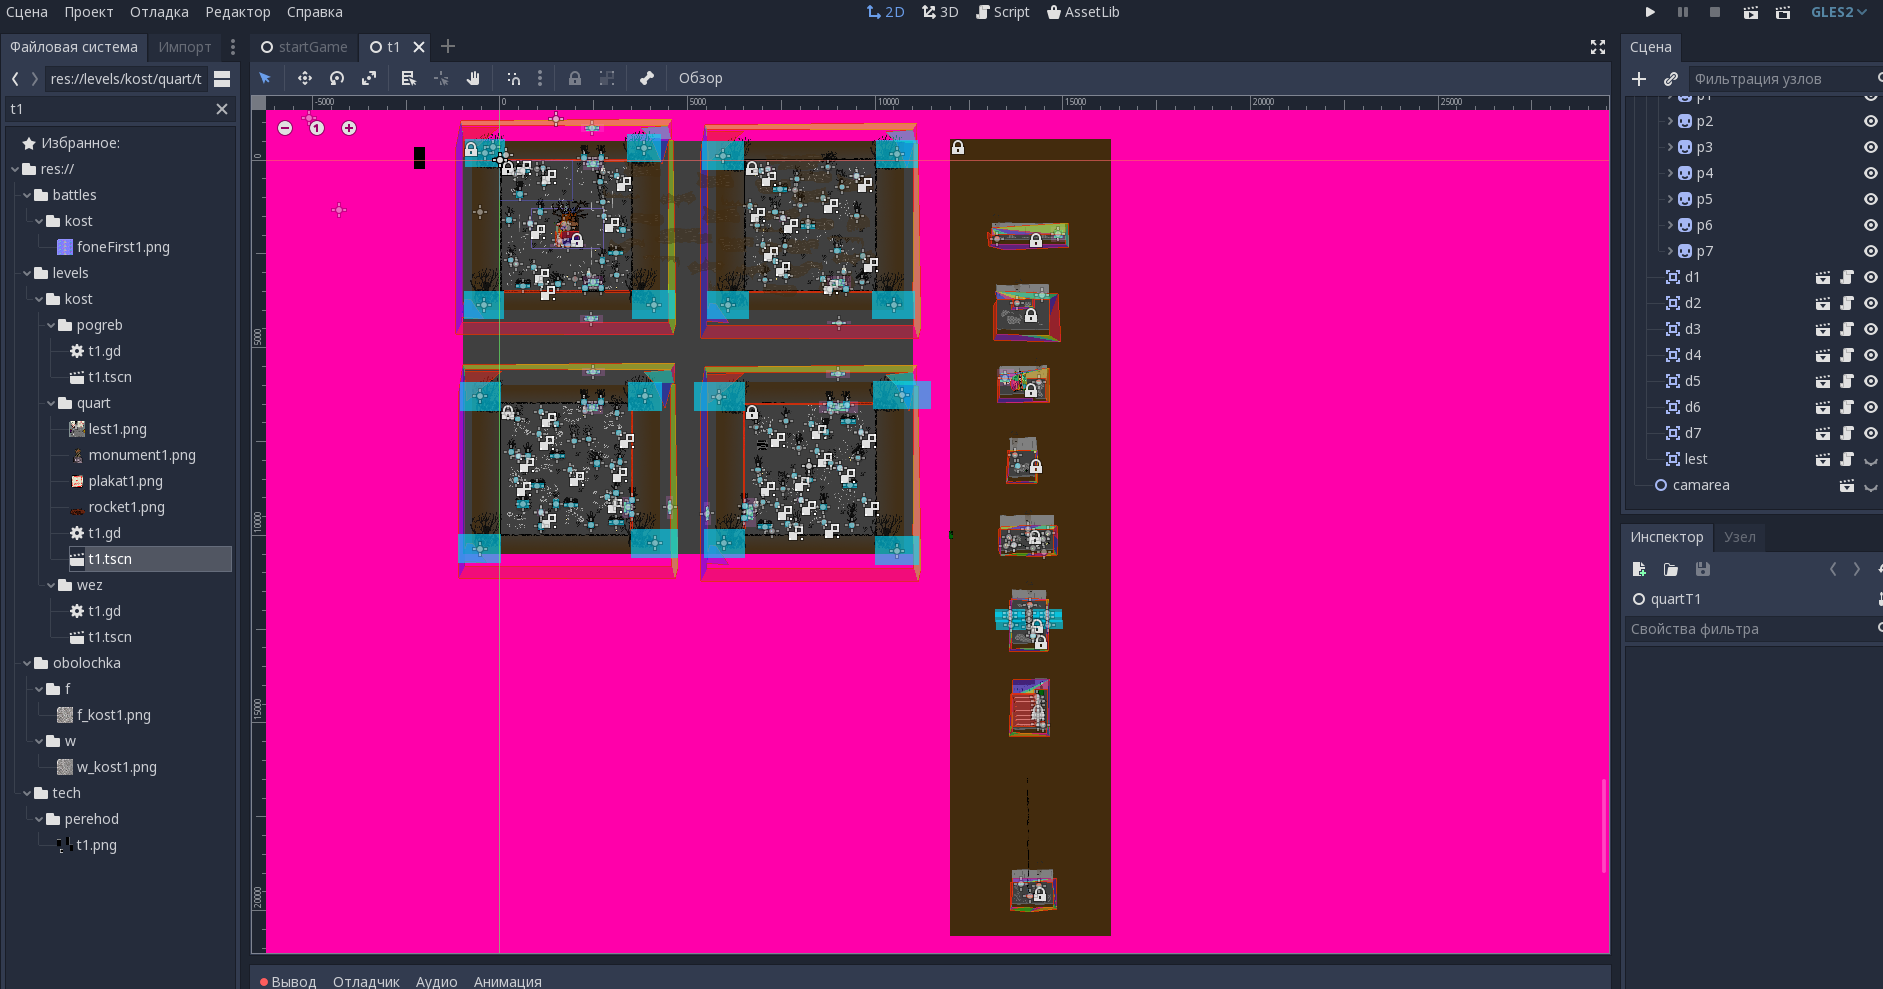Toggle visibility of node p5
Screen dimensions: 1883x989
click(x=1871, y=199)
